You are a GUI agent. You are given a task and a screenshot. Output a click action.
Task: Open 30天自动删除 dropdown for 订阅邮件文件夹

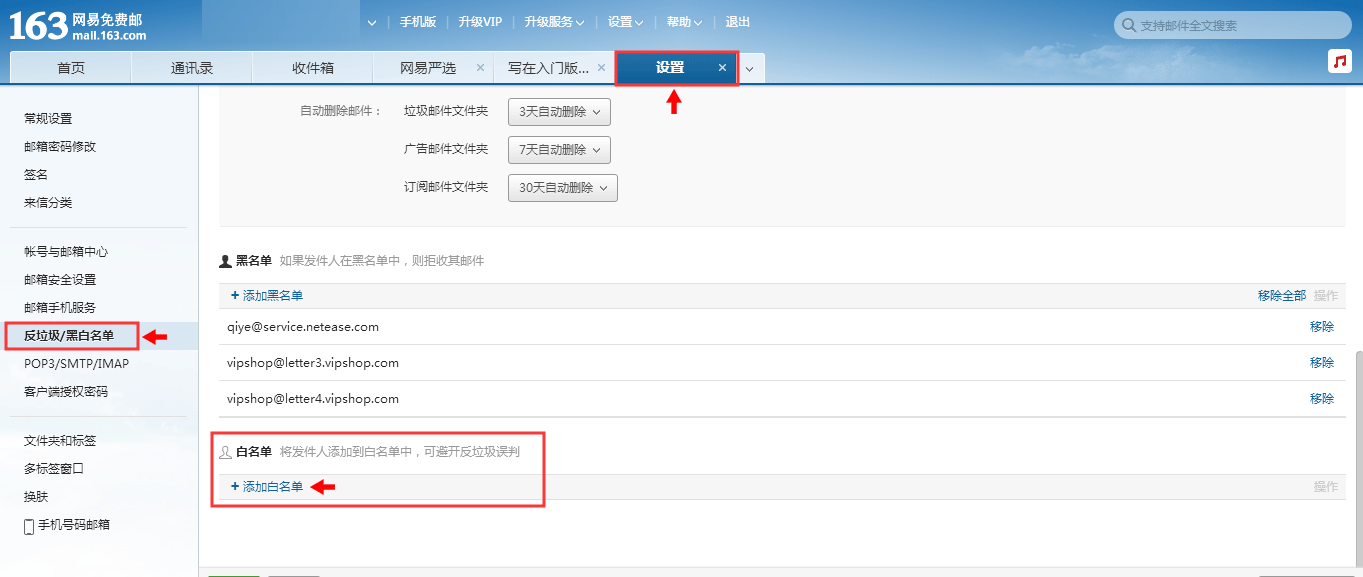point(563,188)
